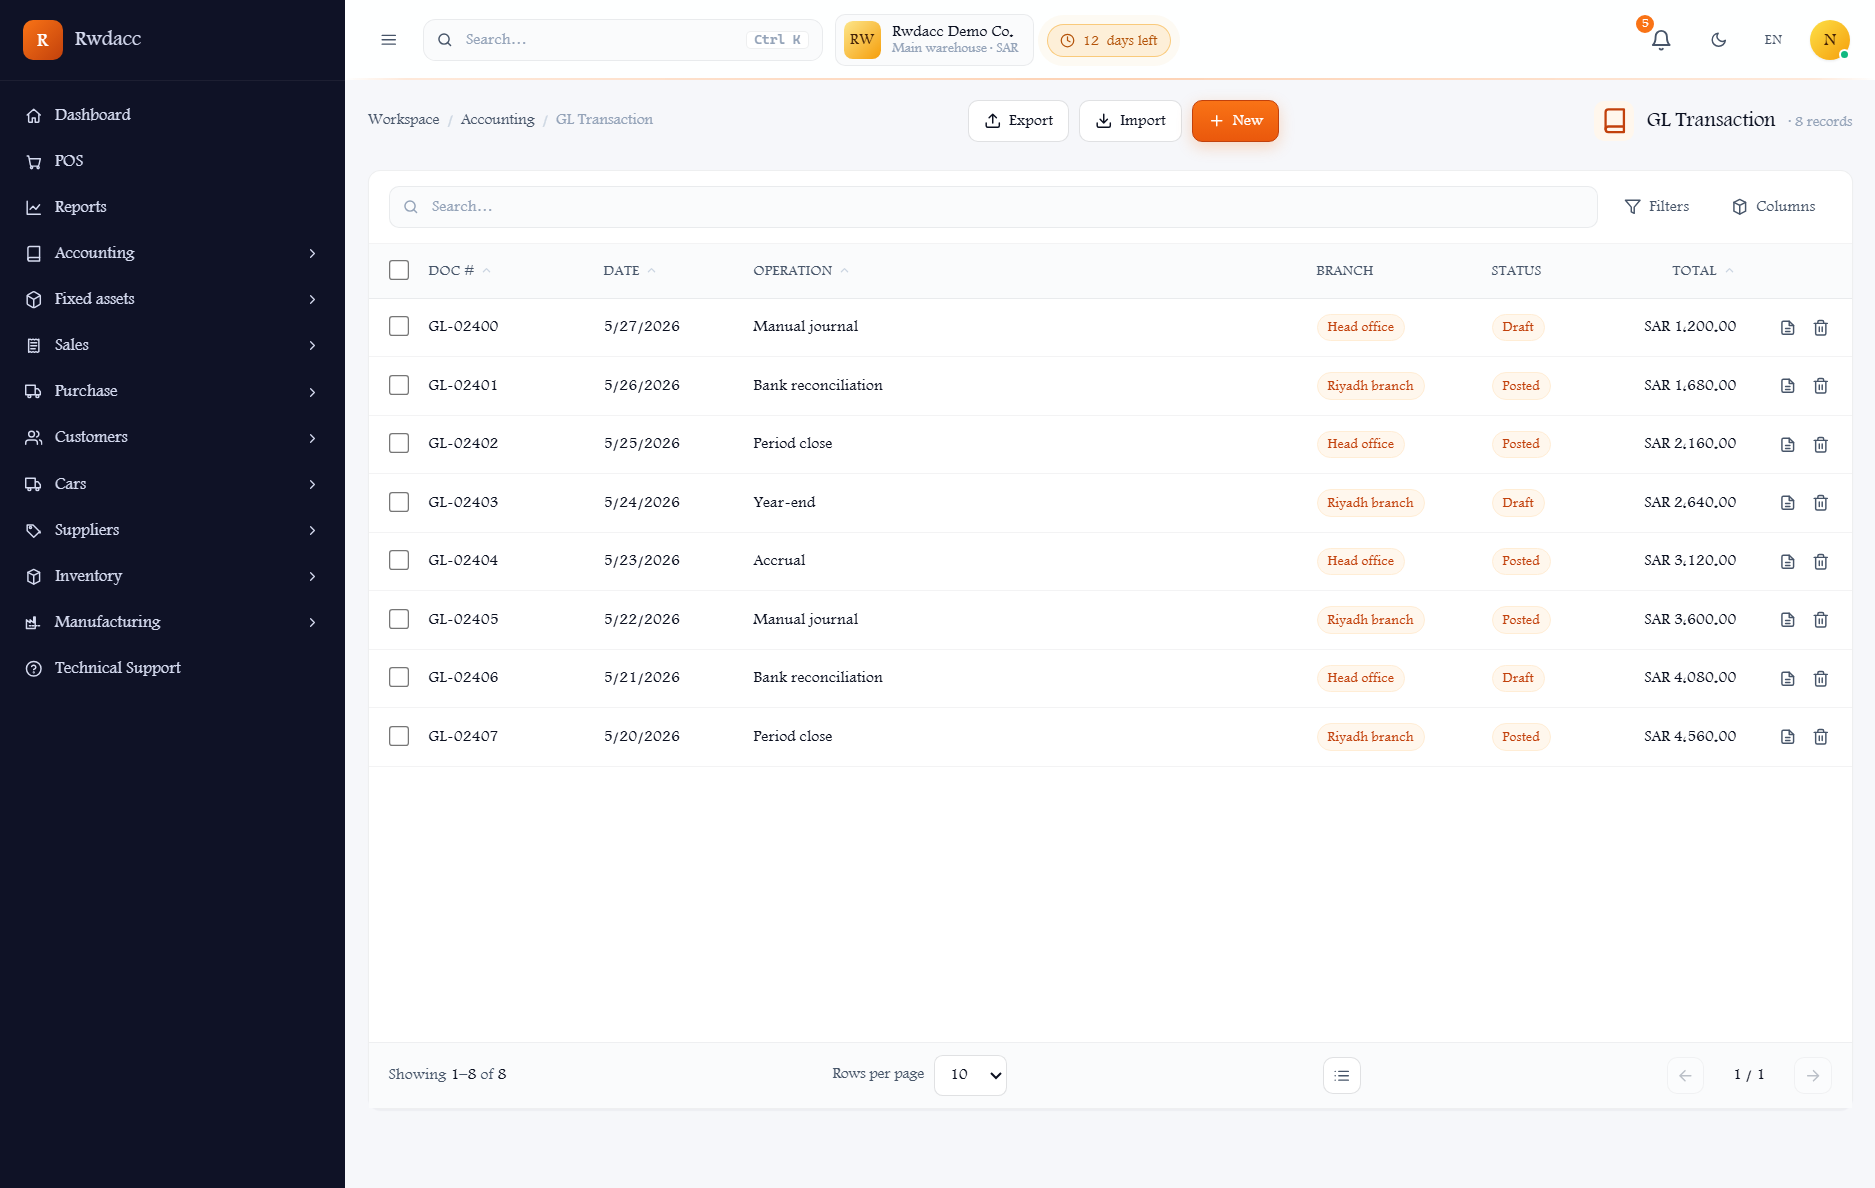Image resolution: width=1875 pixels, height=1188 pixels.
Task: Open the Columns chooser
Action: coord(1773,207)
